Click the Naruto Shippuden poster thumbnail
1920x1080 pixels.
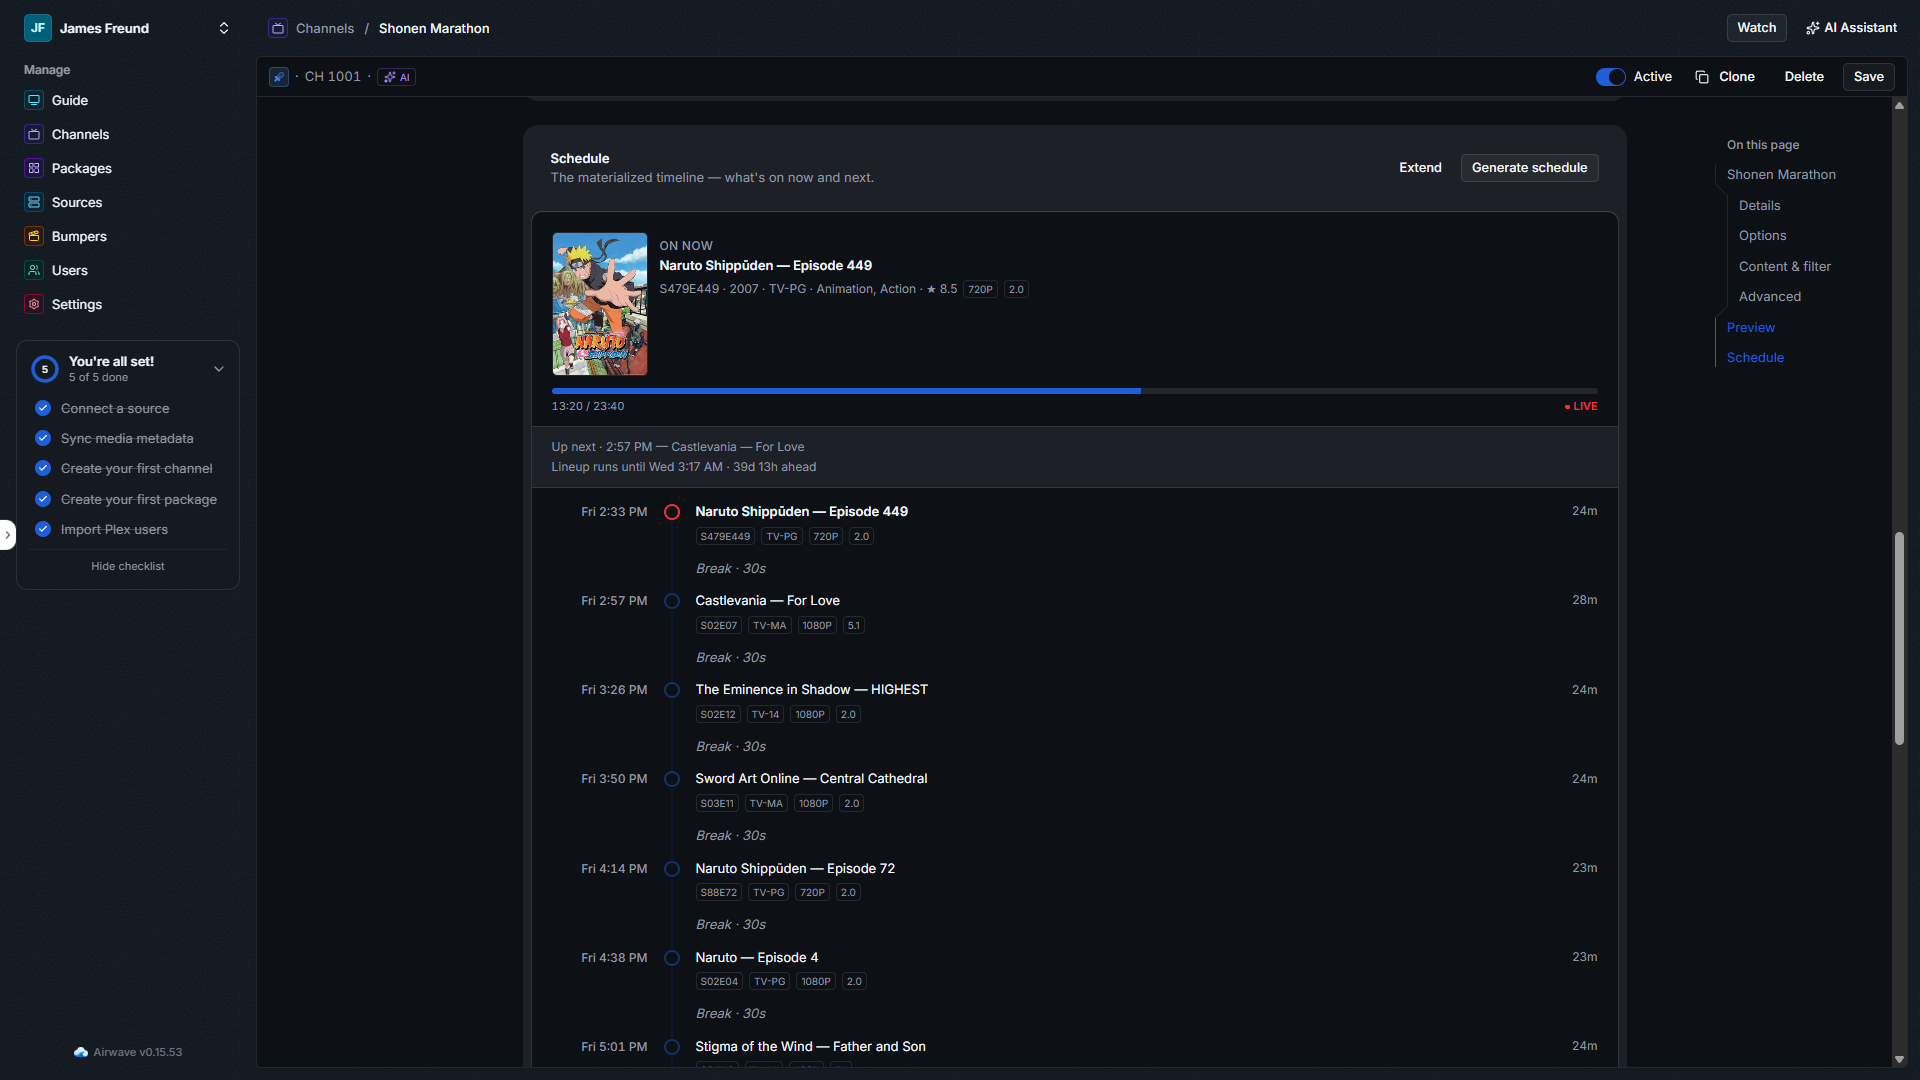(600, 304)
